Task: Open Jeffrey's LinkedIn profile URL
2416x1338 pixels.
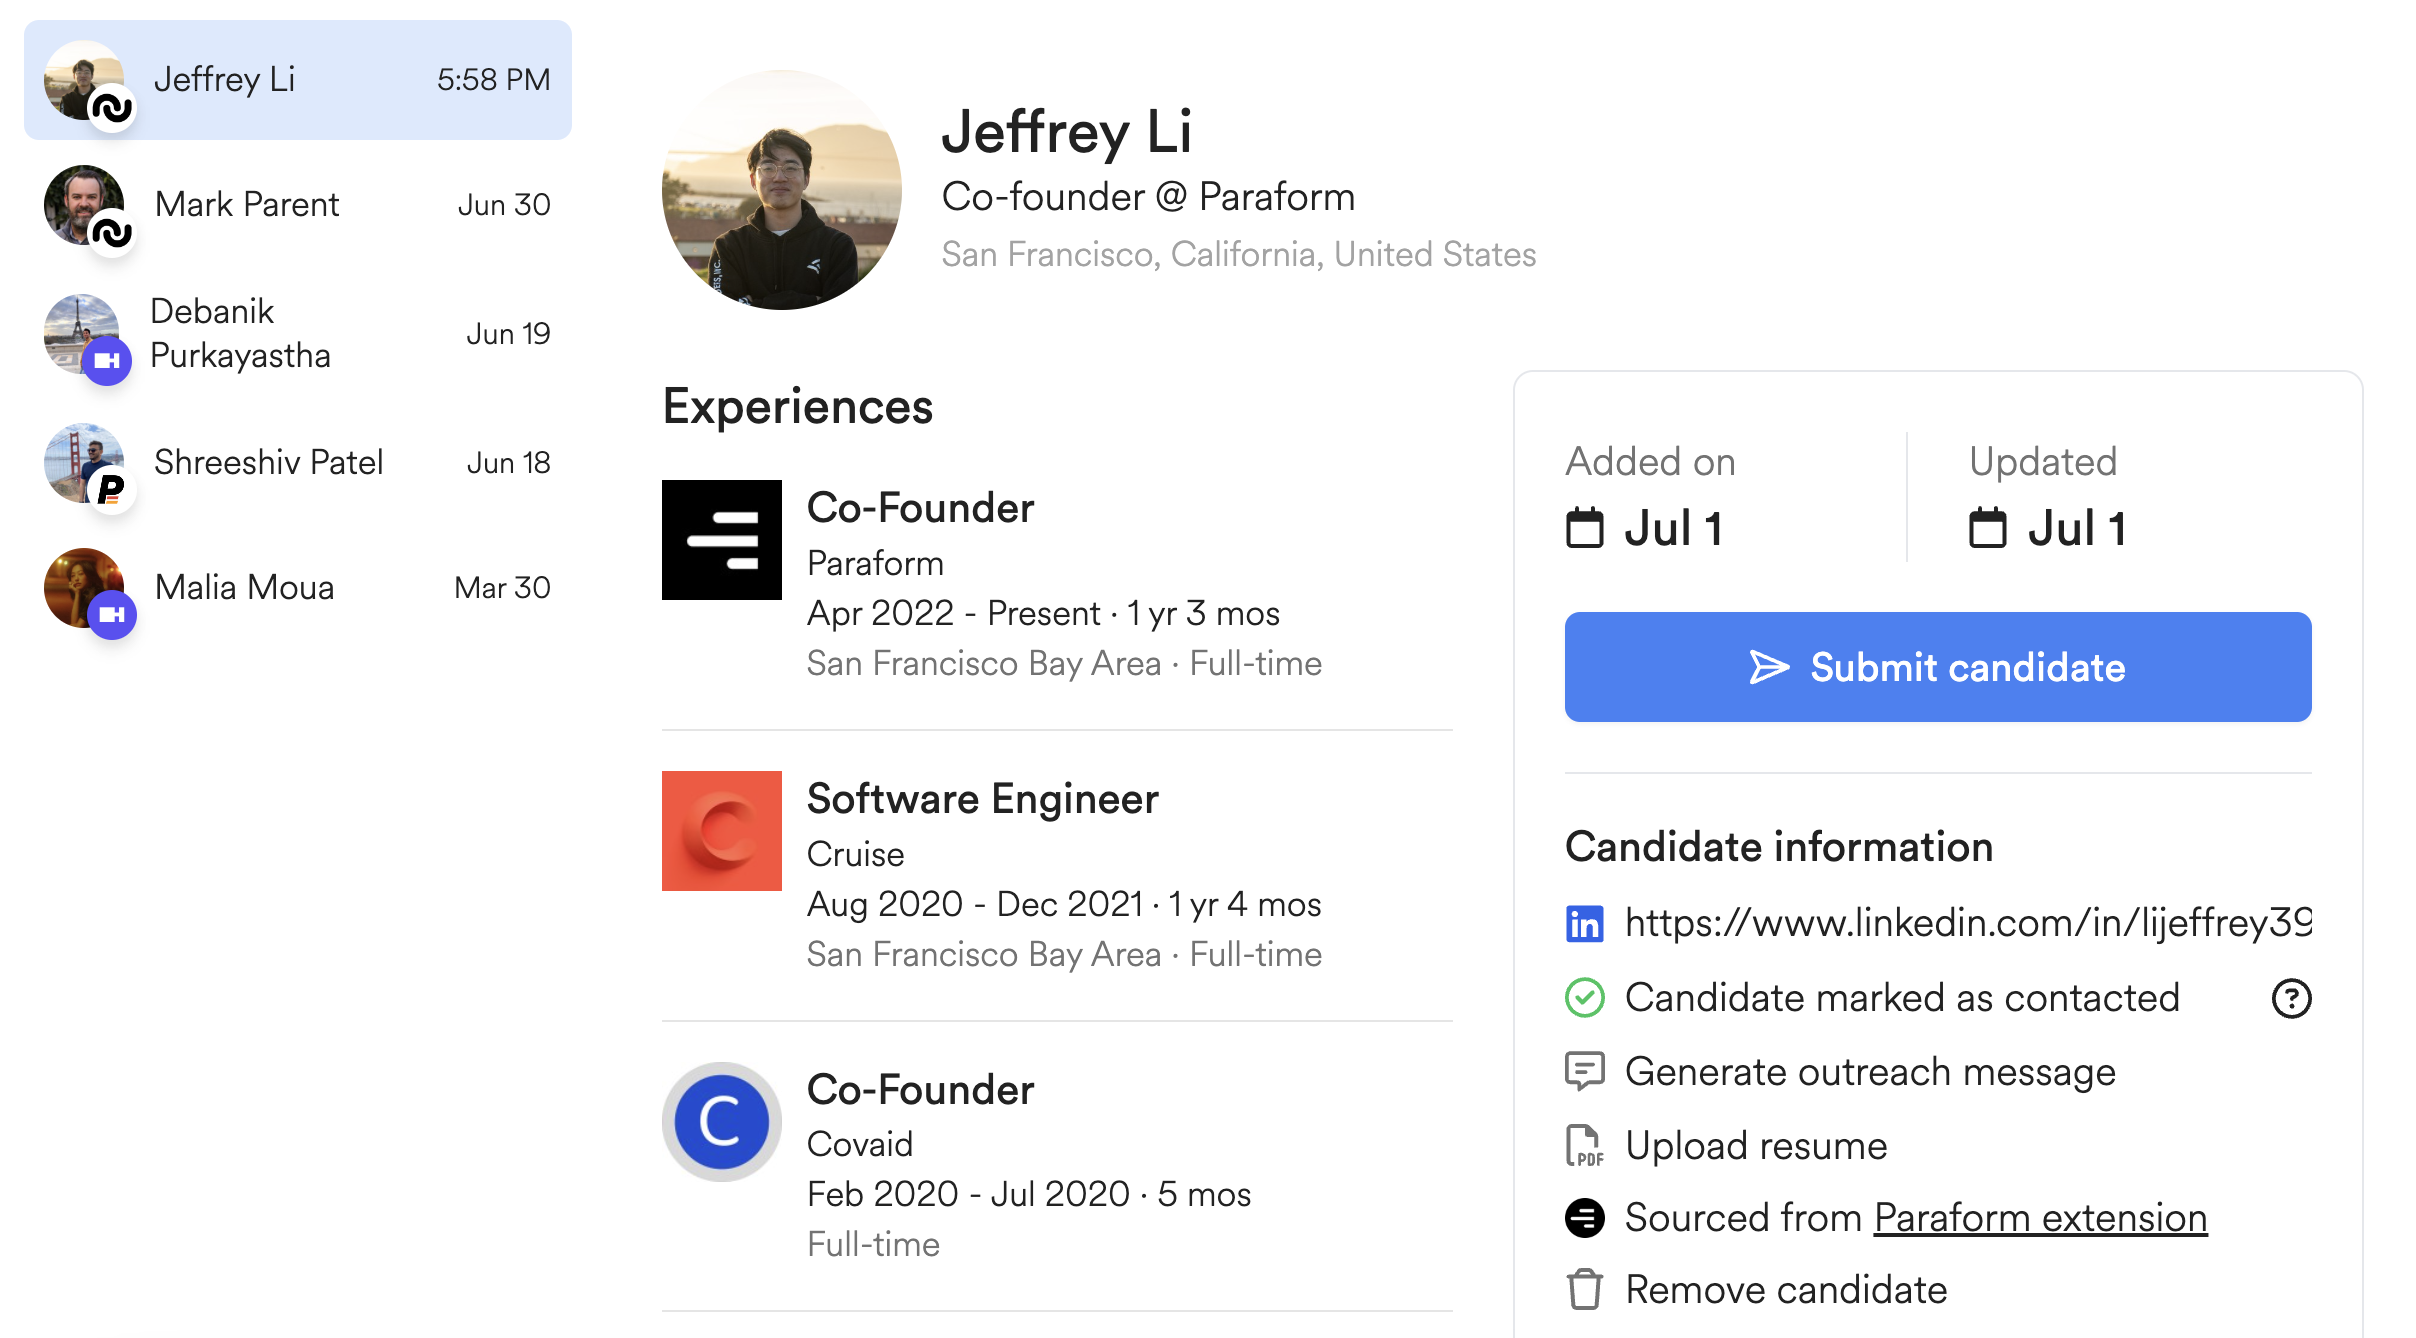Action: pos(1967,923)
